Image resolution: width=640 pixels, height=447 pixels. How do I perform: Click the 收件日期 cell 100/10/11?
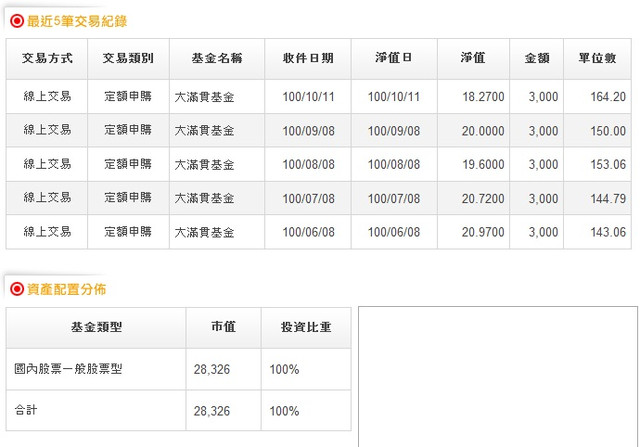click(x=309, y=97)
